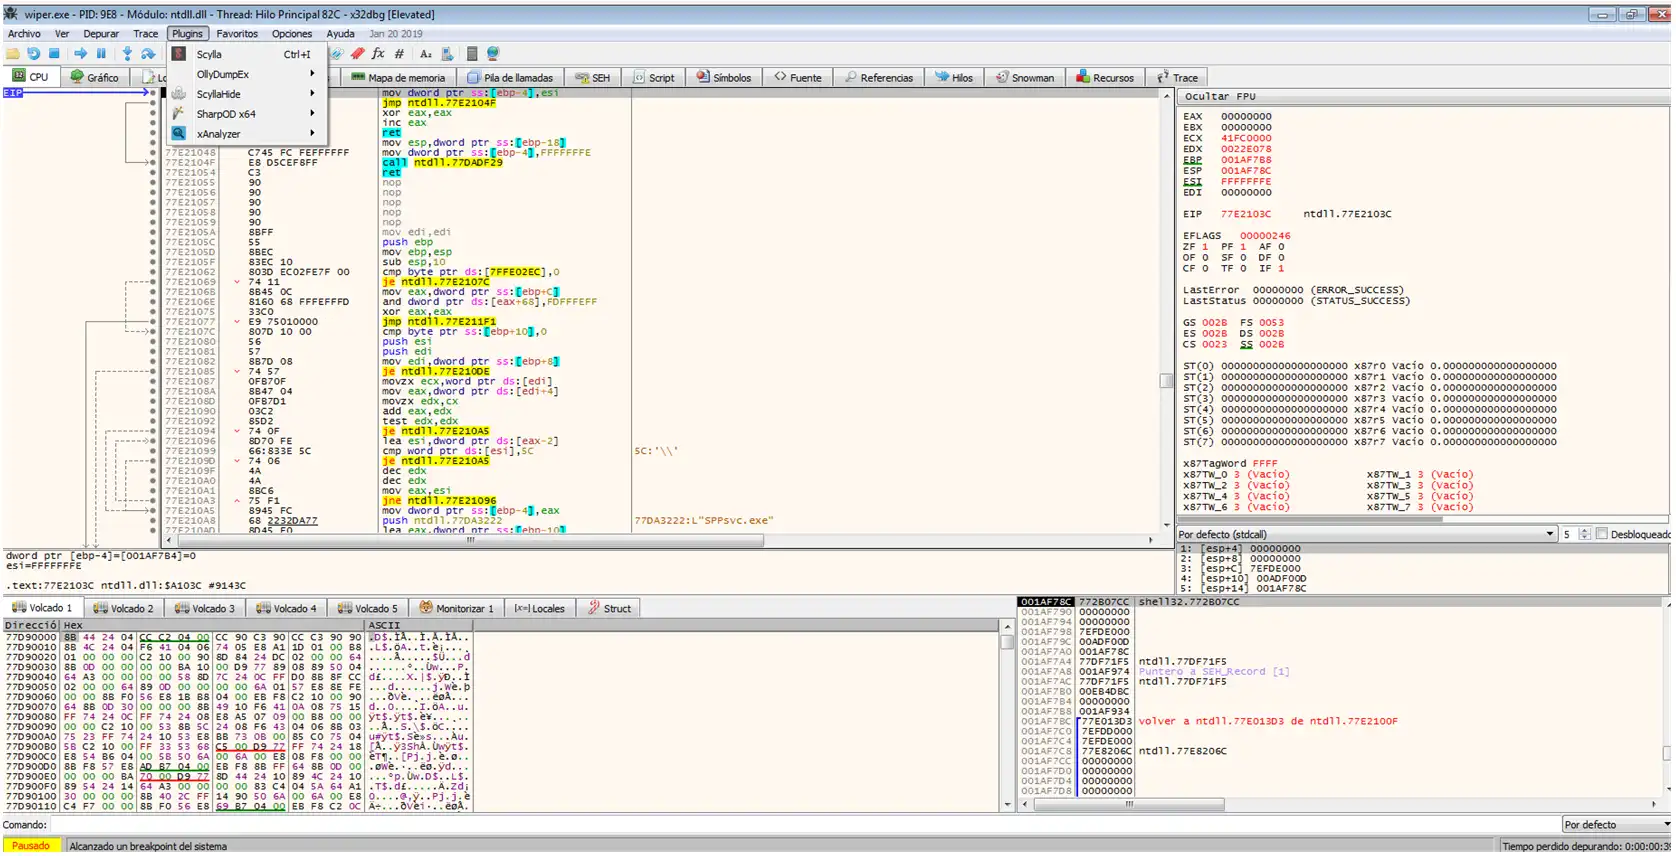Open the Por defecto command dropdown
The image size is (1676, 856).
(x=1616, y=825)
